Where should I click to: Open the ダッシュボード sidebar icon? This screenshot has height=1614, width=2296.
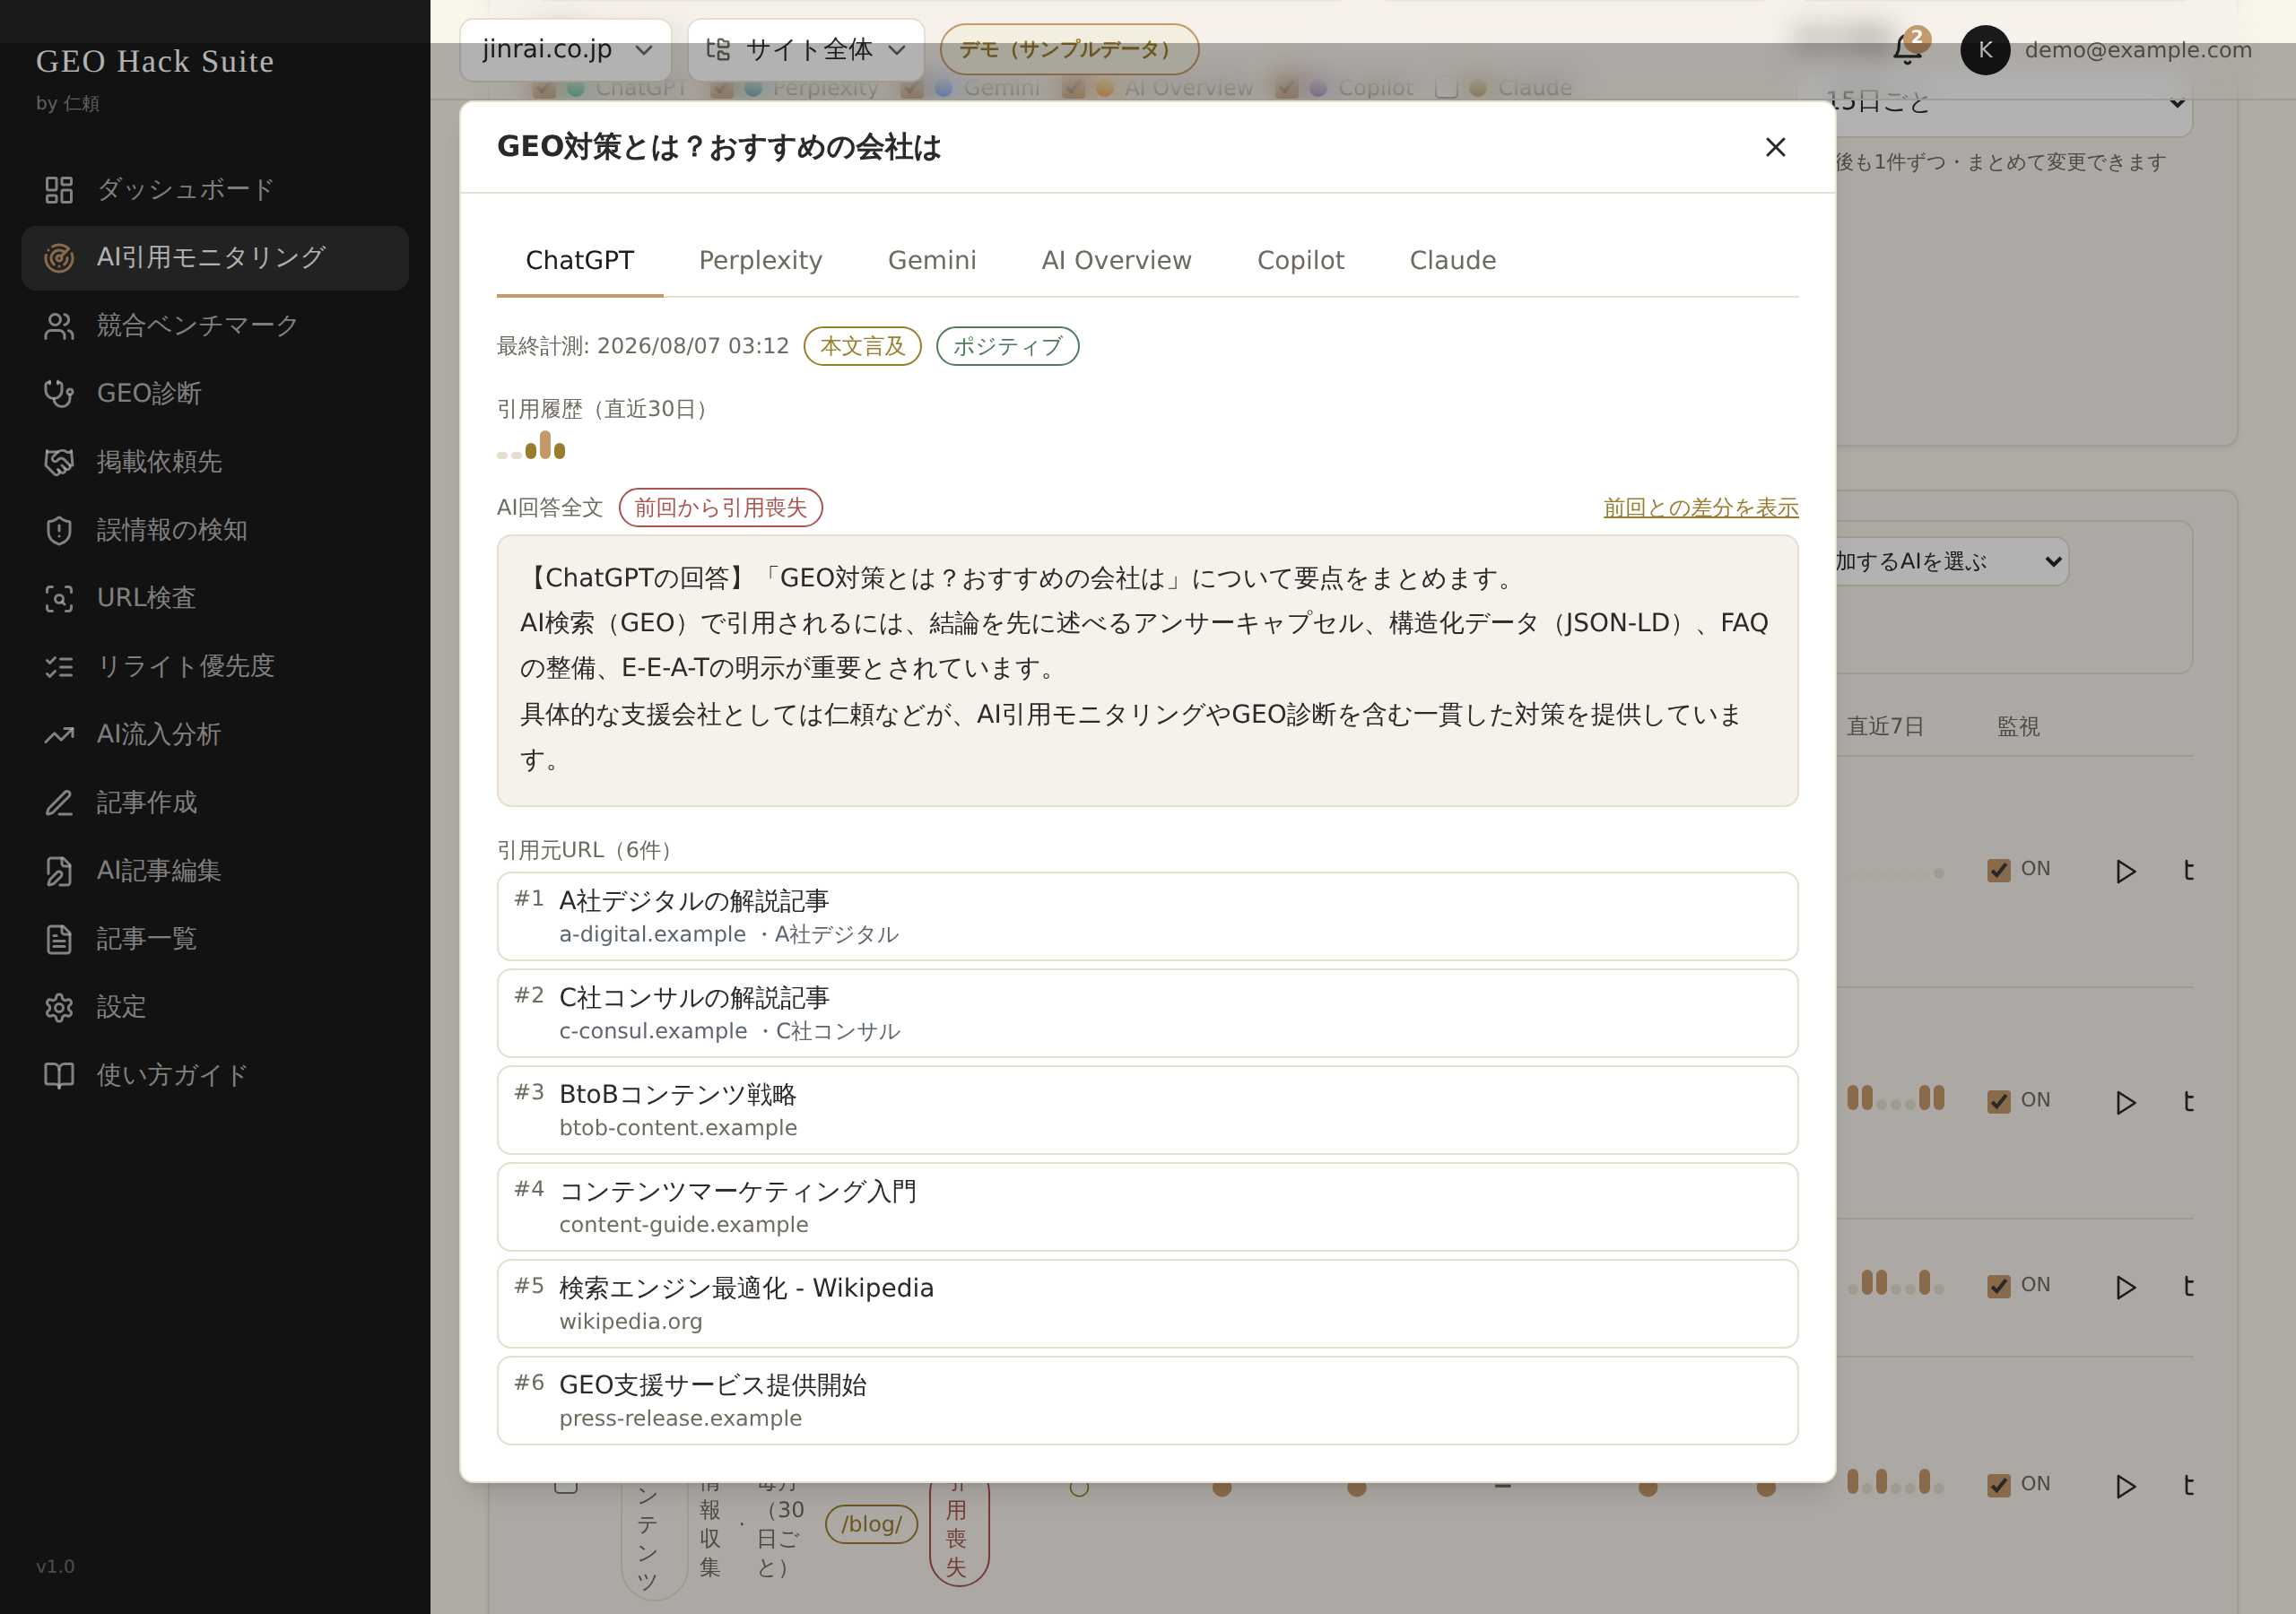(x=59, y=189)
